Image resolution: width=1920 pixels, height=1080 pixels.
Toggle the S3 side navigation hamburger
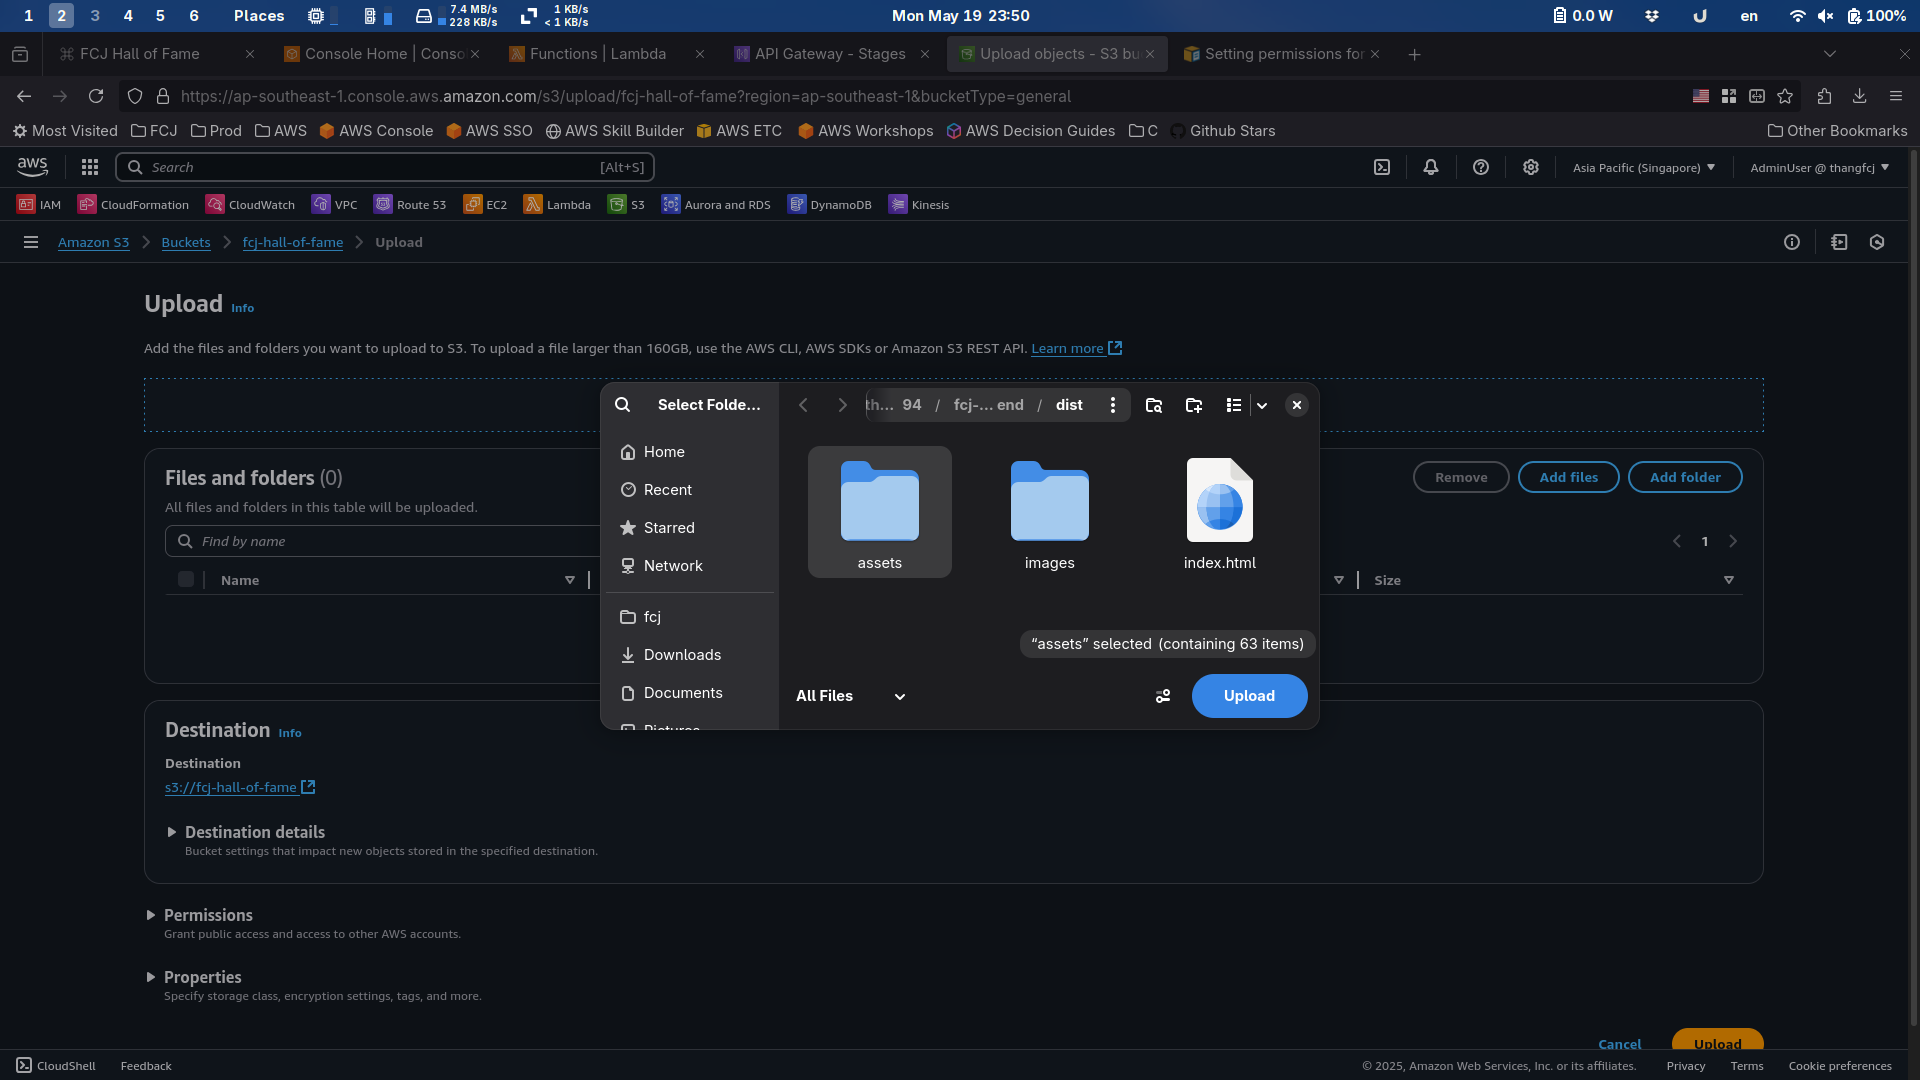31,242
